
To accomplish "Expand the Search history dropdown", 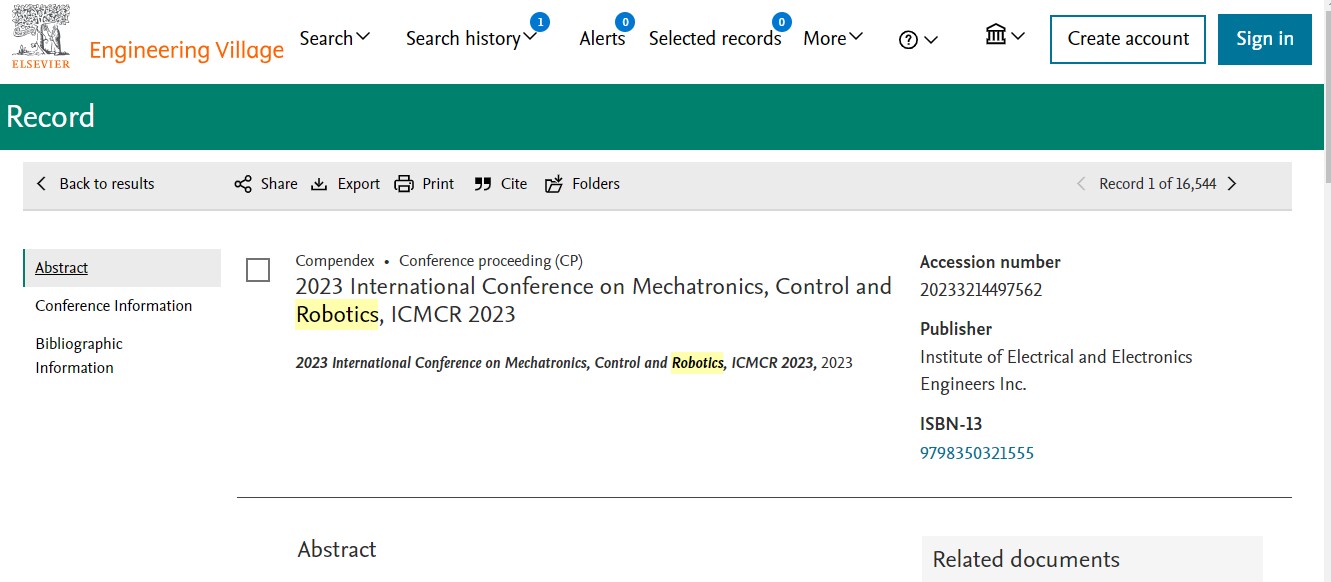I will [530, 38].
